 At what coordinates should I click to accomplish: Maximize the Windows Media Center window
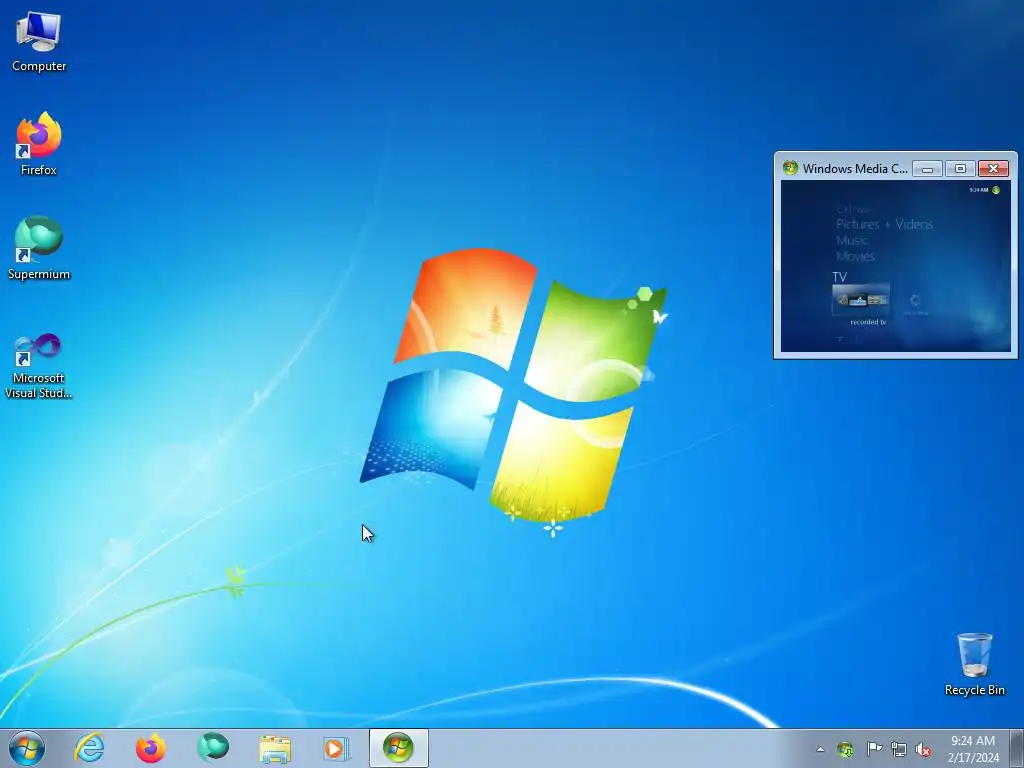(x=960, y=168)
